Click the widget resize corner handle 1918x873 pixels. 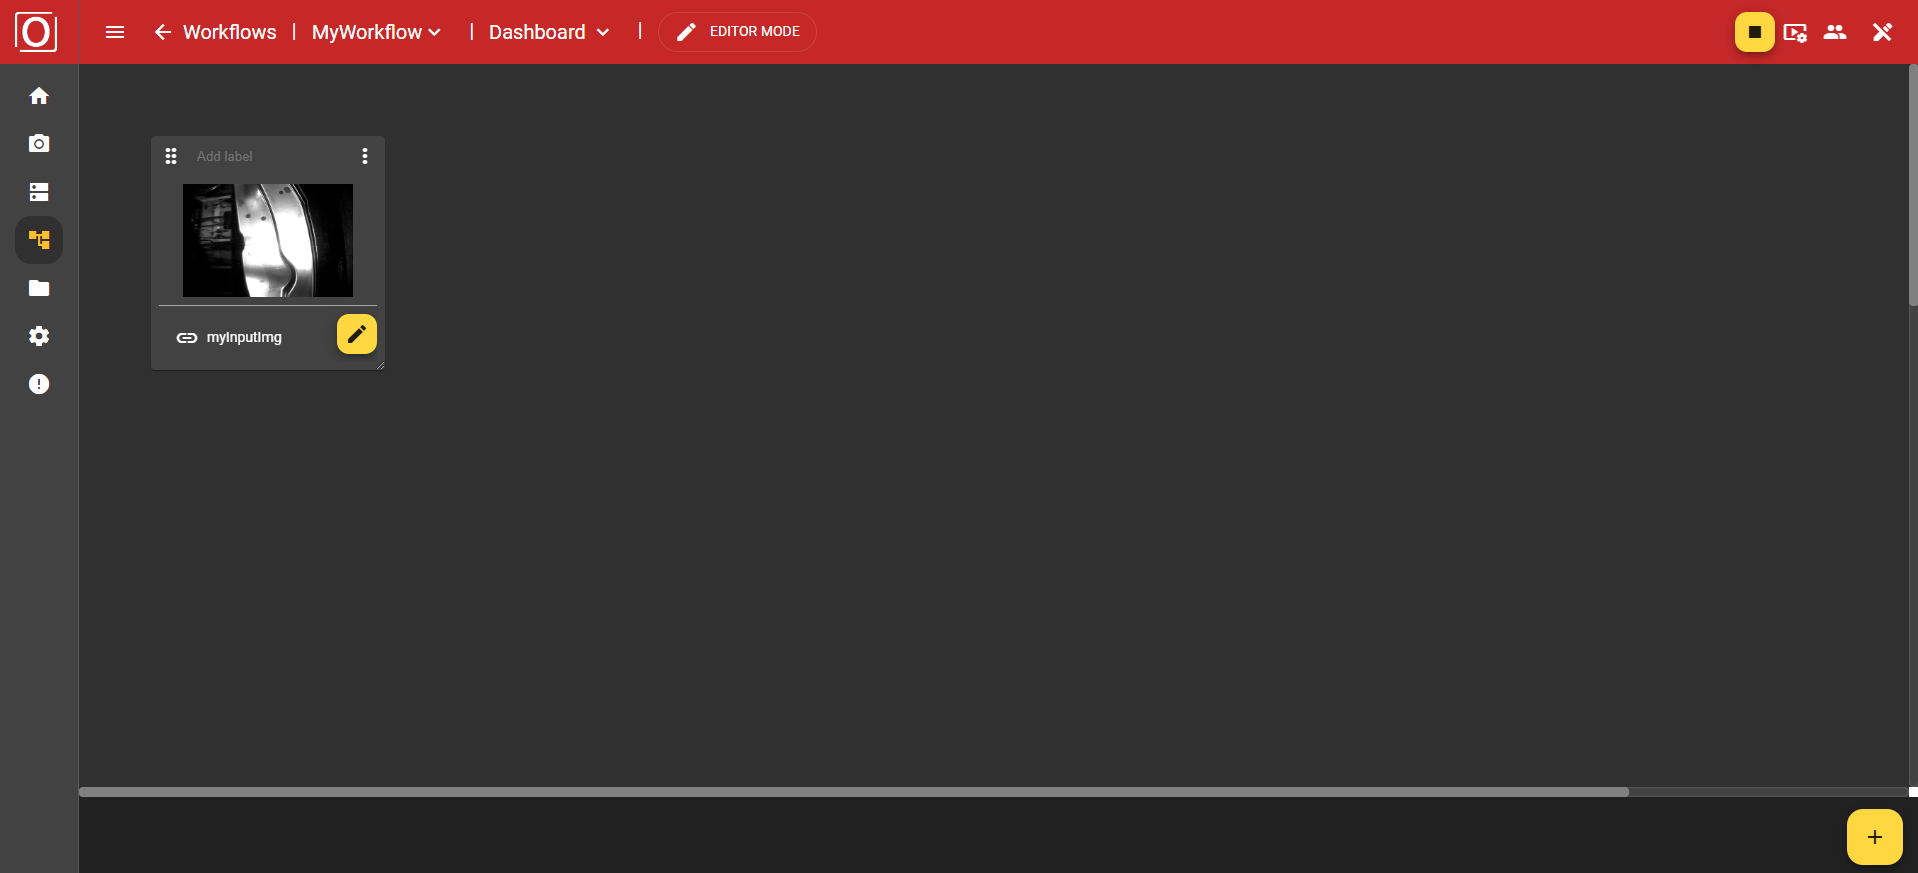[380, 365]
